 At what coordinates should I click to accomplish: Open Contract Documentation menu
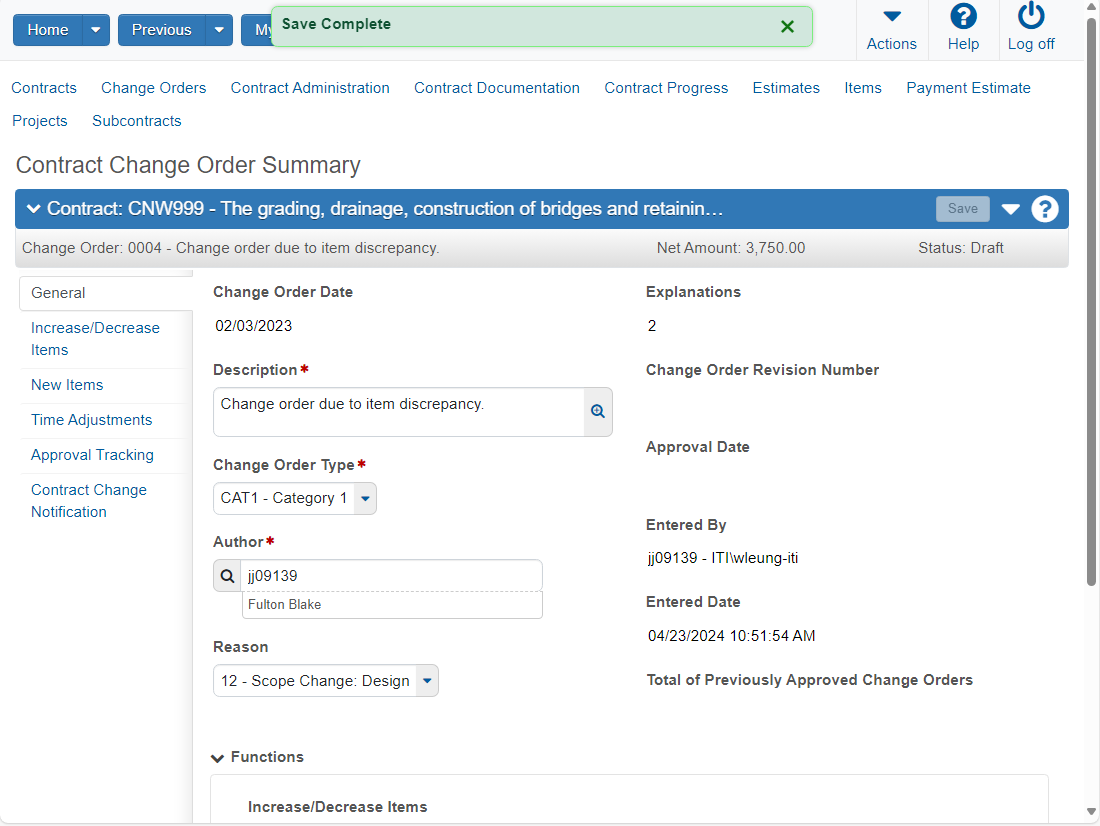pos(497,88)
